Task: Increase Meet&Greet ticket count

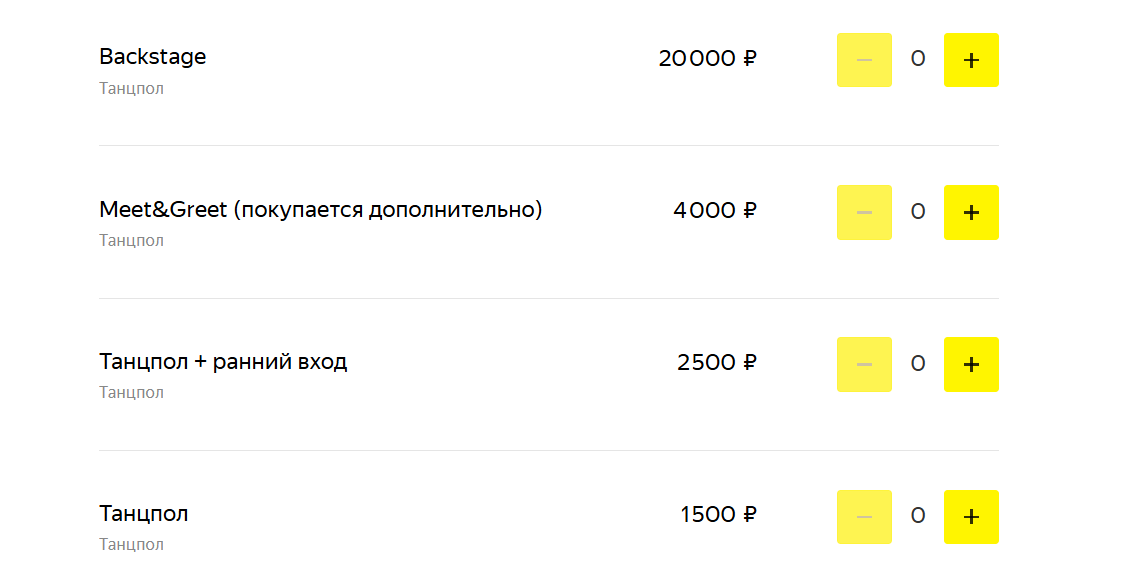Action: pos(971,212)
